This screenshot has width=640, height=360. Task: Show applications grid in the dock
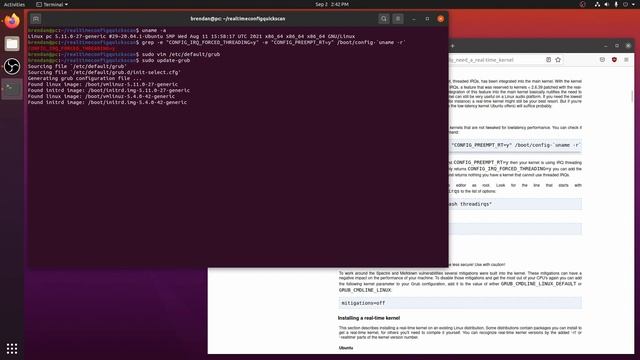[12, 348]
